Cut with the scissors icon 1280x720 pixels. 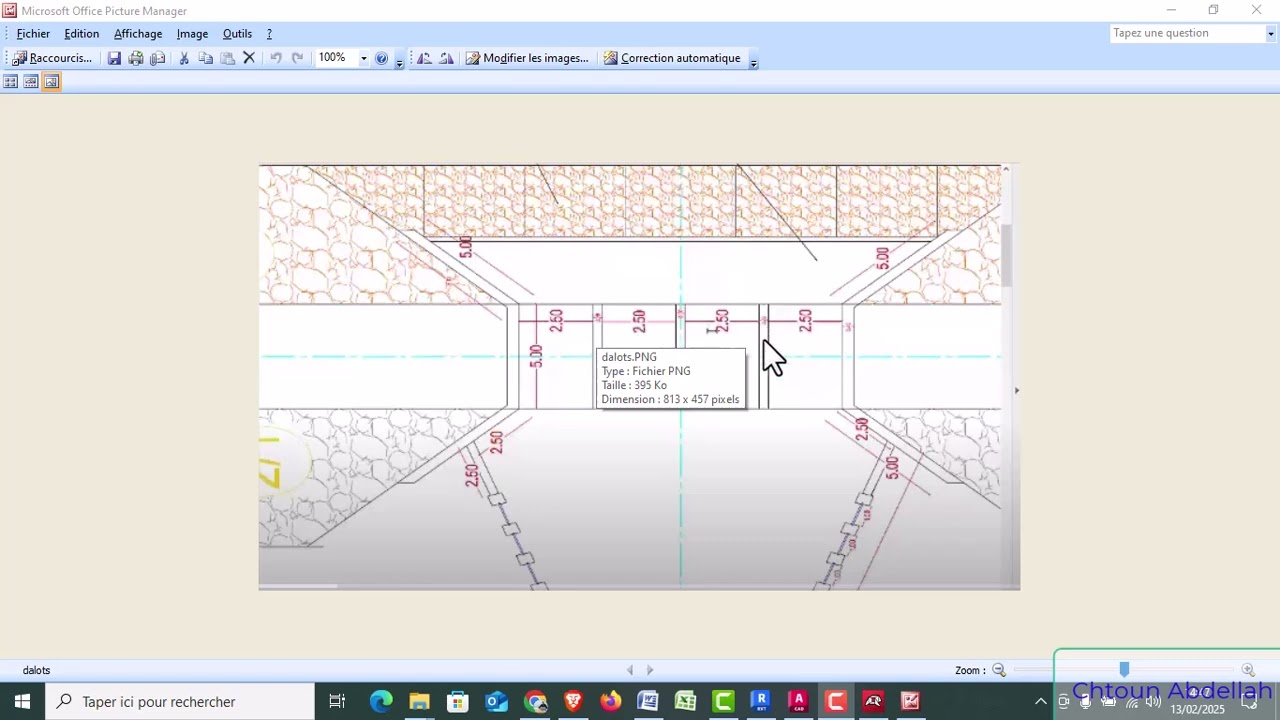pyautogui.click(x=184, y=58)
